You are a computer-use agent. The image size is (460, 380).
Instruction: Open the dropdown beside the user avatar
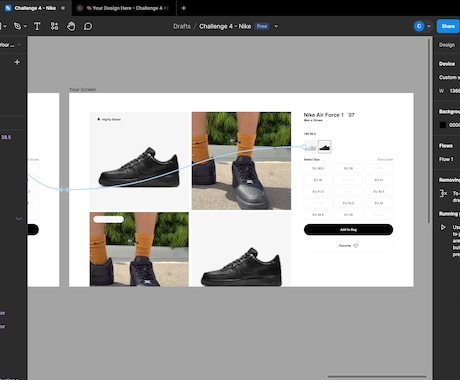(x=429, y=26)
